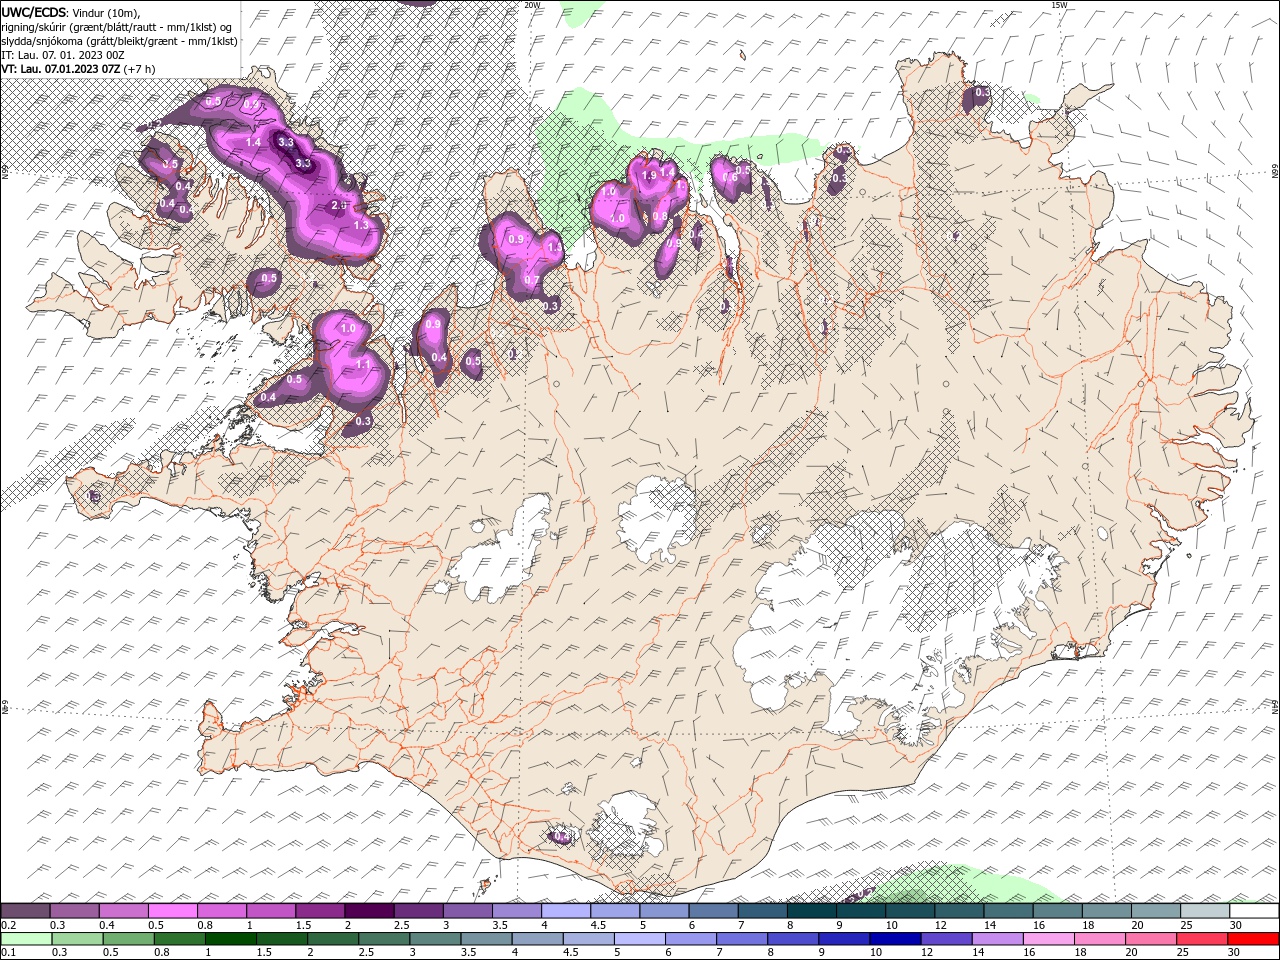1280x960 pixels.
Task: Select the bright pink snow swatch labeled 0.5
Action: [172, 911]
